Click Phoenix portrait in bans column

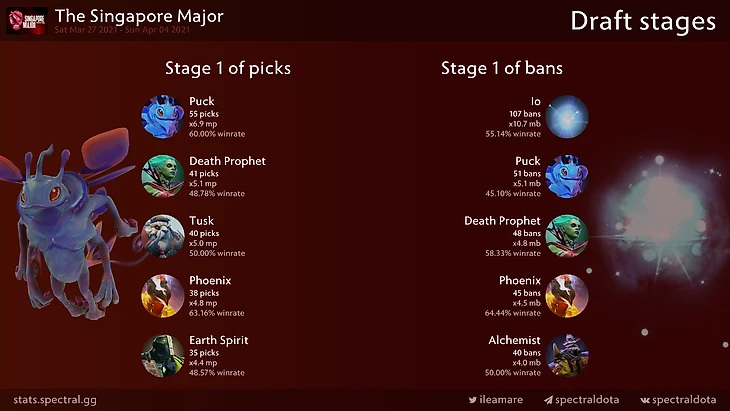coord(567,296)
